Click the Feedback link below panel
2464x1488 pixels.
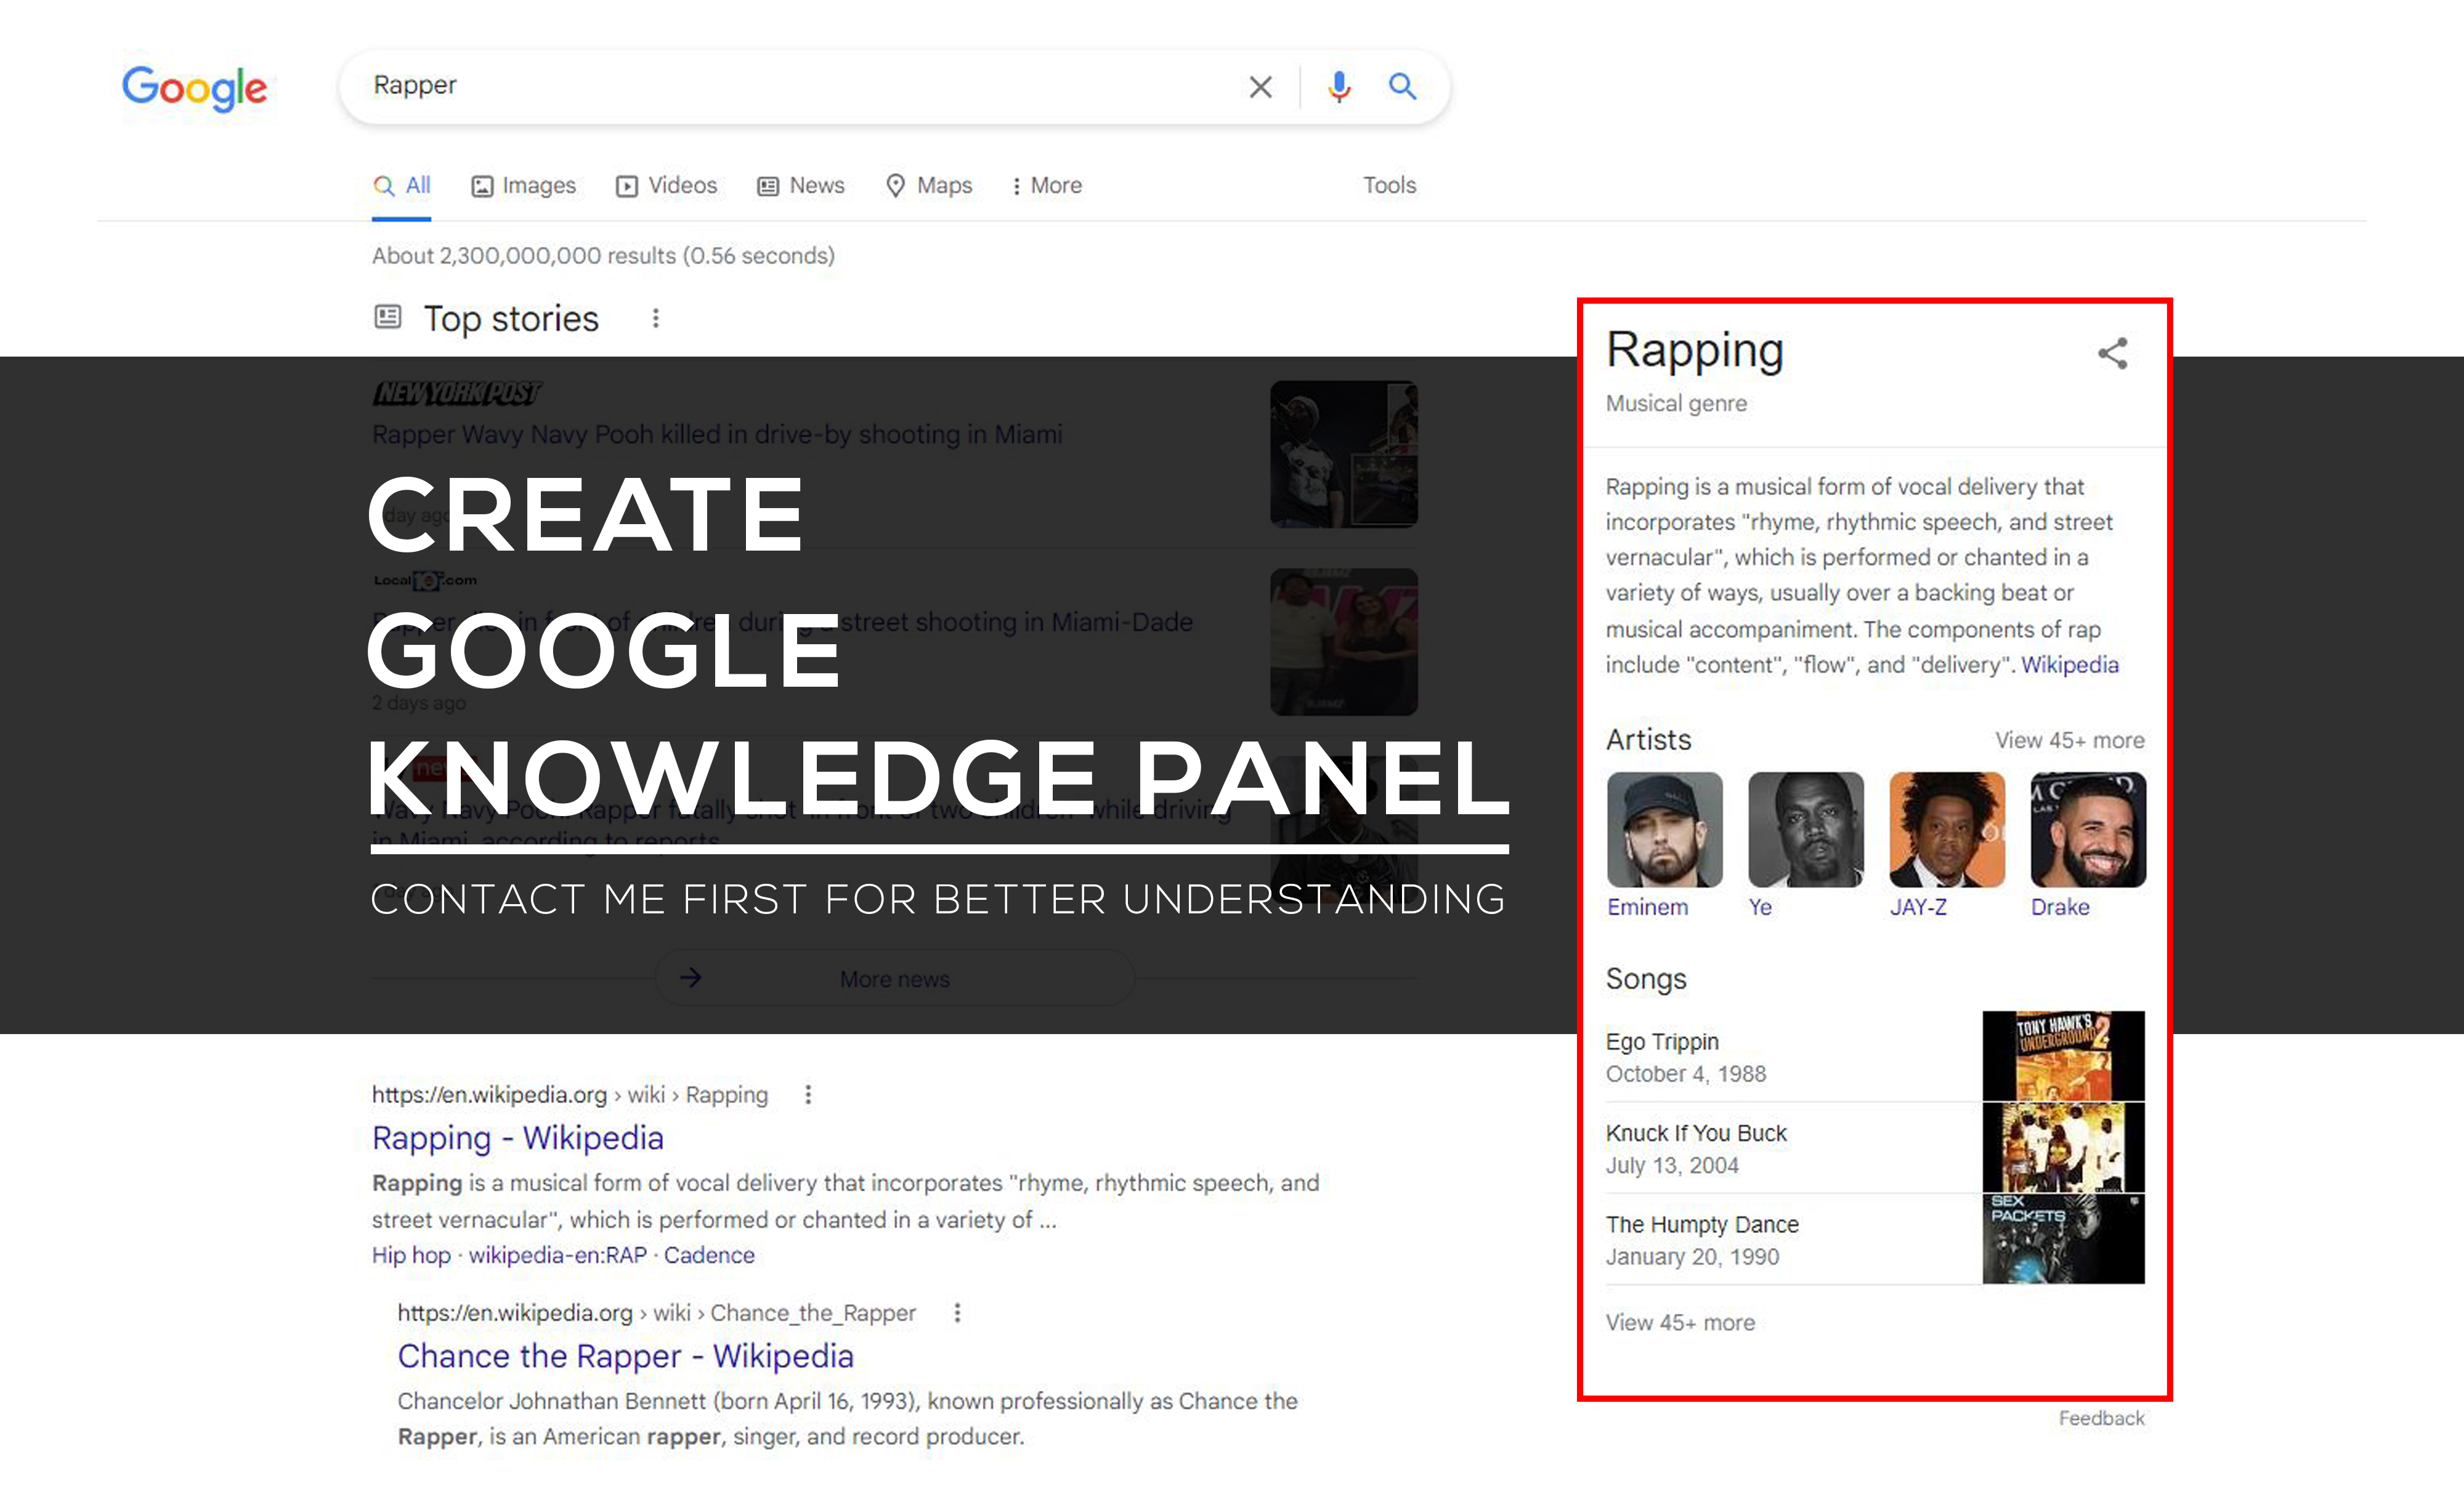(x=2101, y=1418)
